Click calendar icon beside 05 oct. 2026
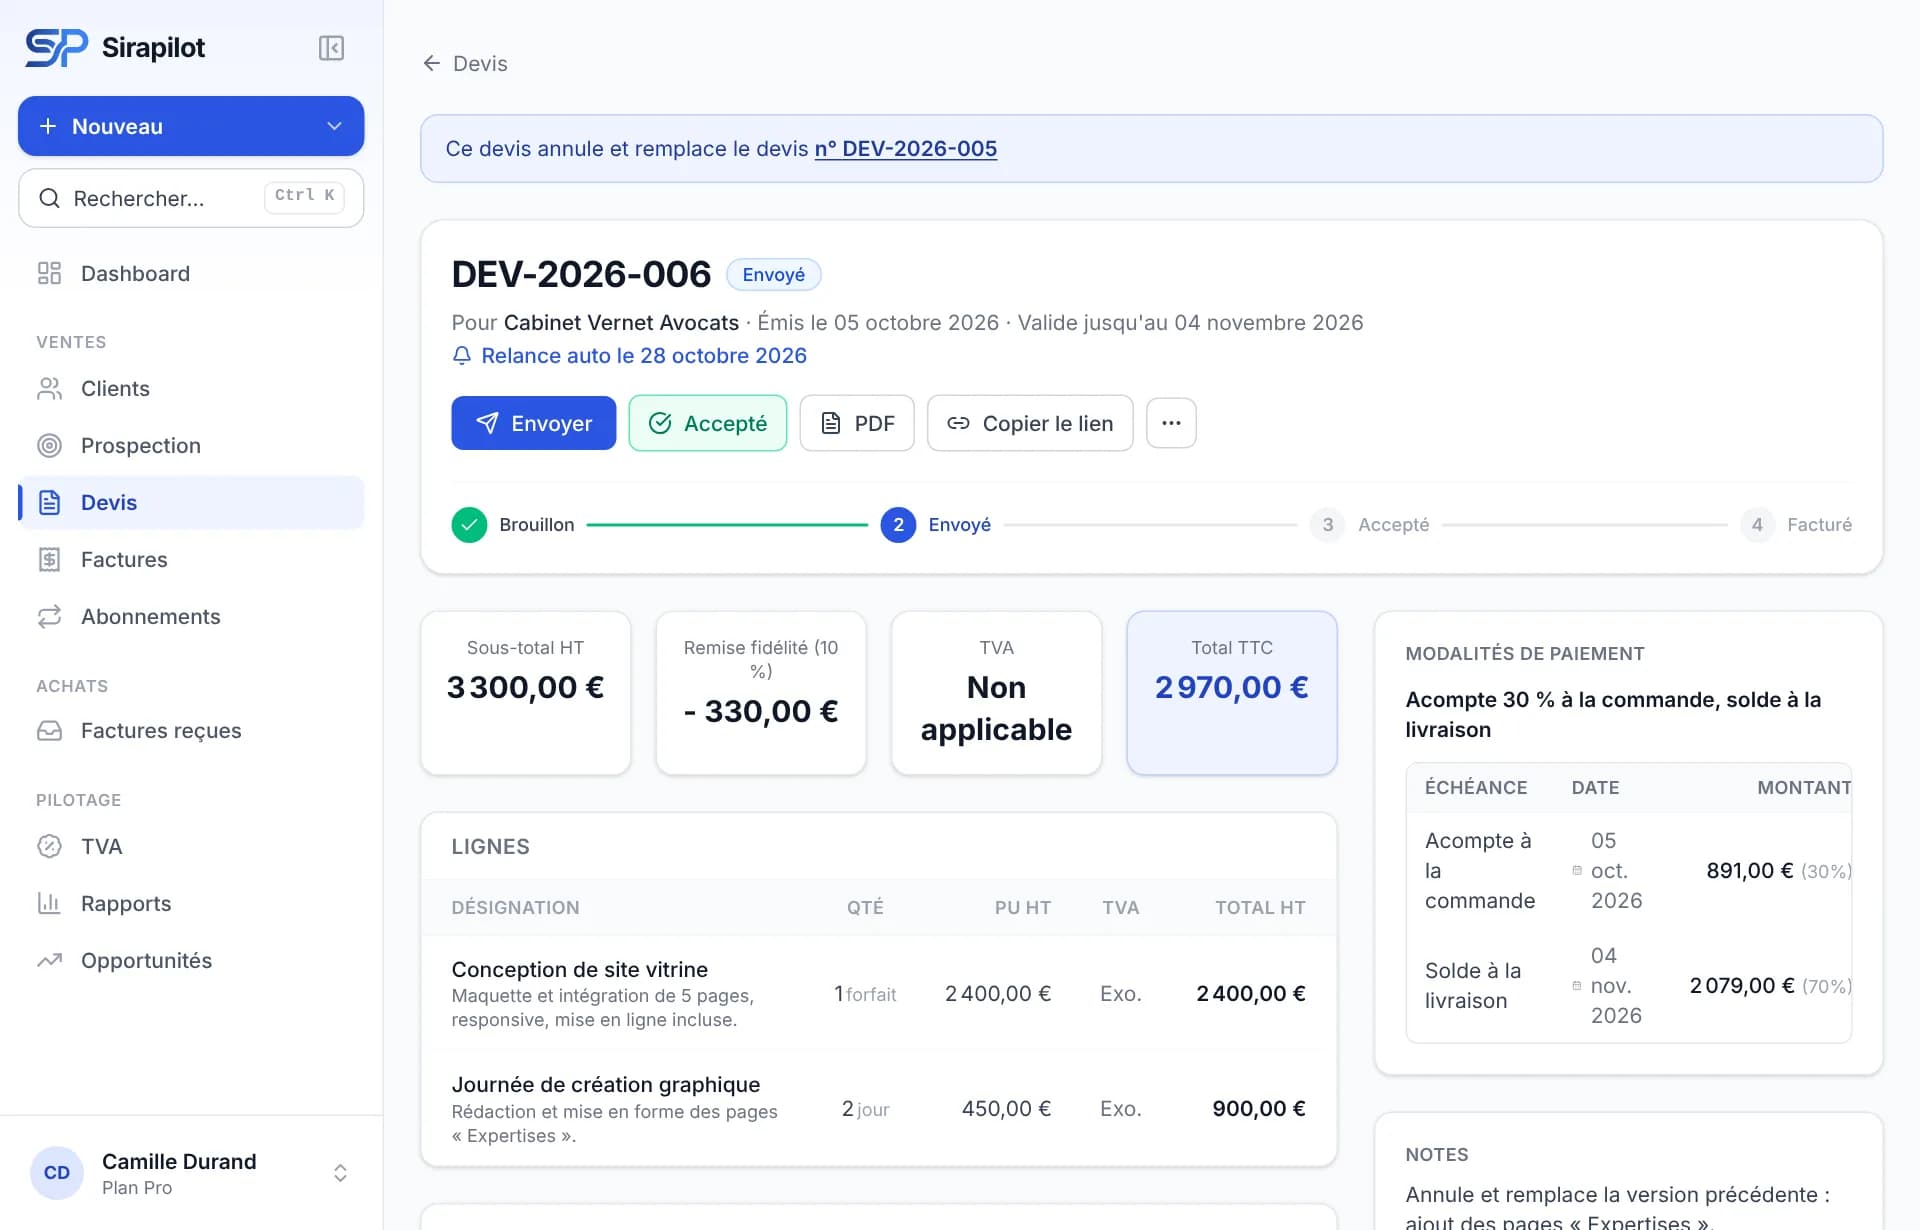The width and height of the screenshot is (1920, 1230). [x=1577, y=871]
